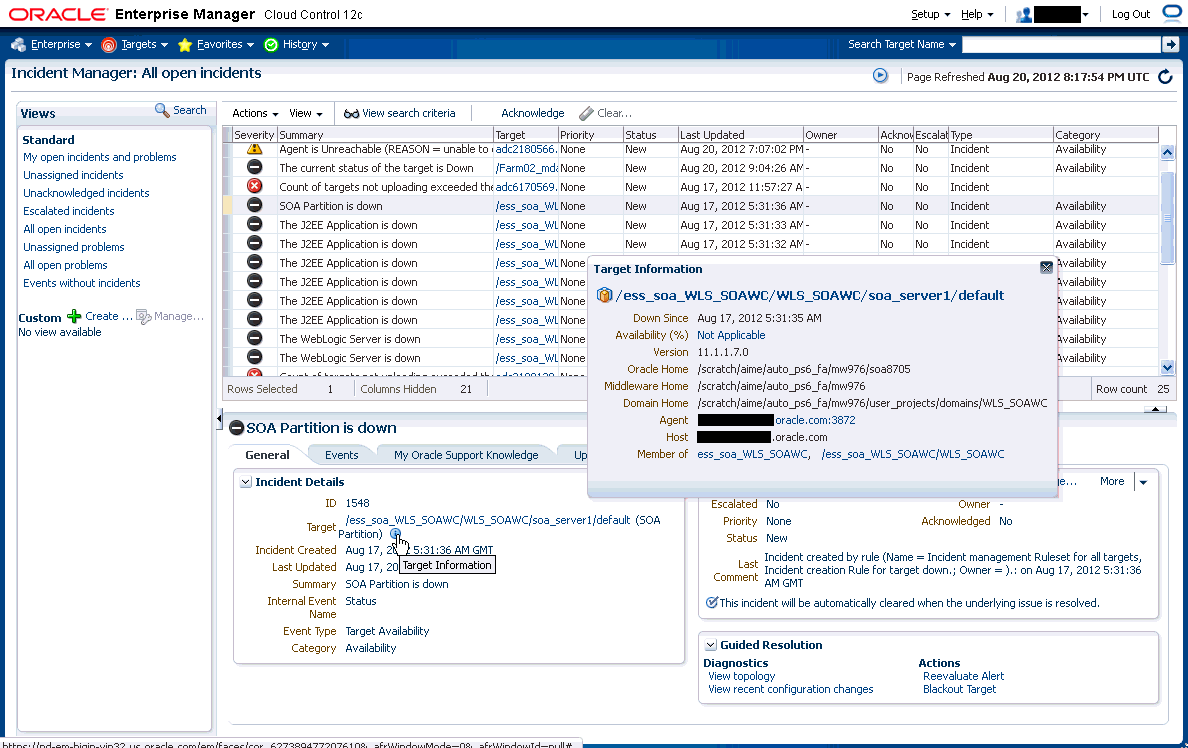Open Unacknowledged incidents view

pyautogui.click(x=86, y=193)
